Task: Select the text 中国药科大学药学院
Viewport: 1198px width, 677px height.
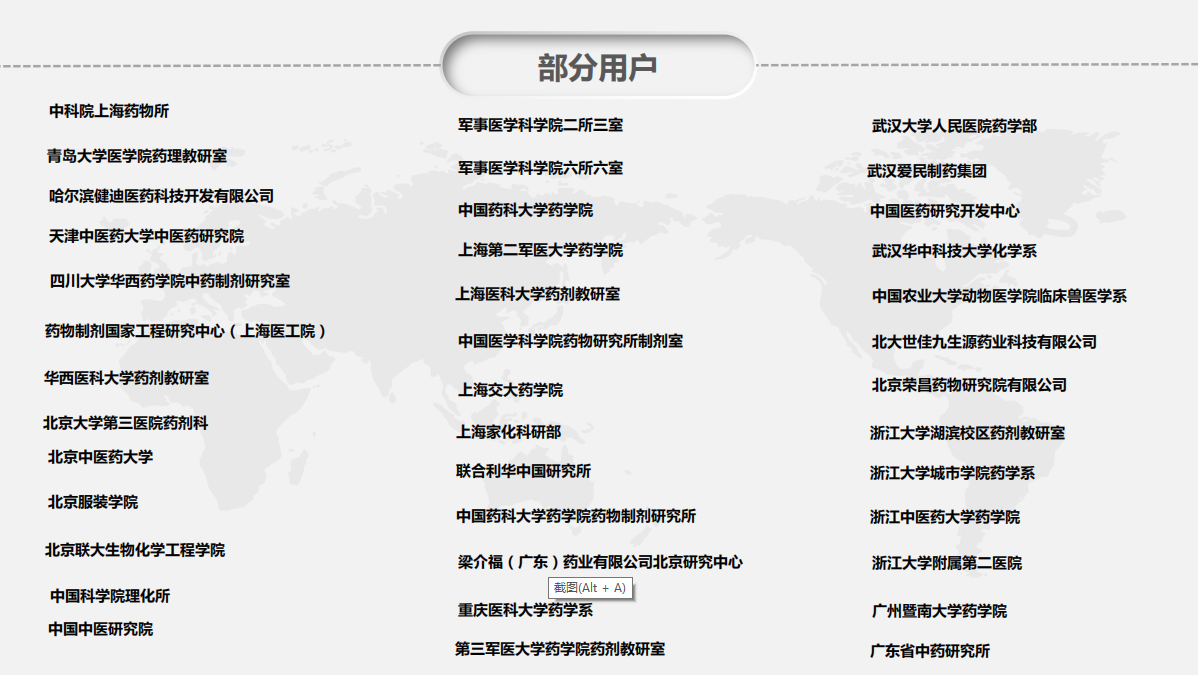Action: [x=525, y=210]
